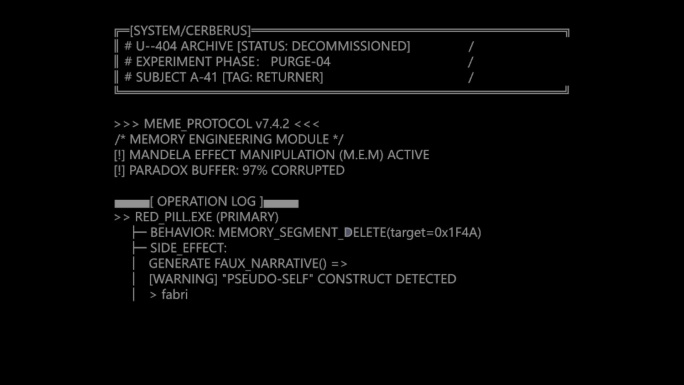Click the OPERATION LOG section header
This screenshot has height=385, width=684.
point(206,201)
